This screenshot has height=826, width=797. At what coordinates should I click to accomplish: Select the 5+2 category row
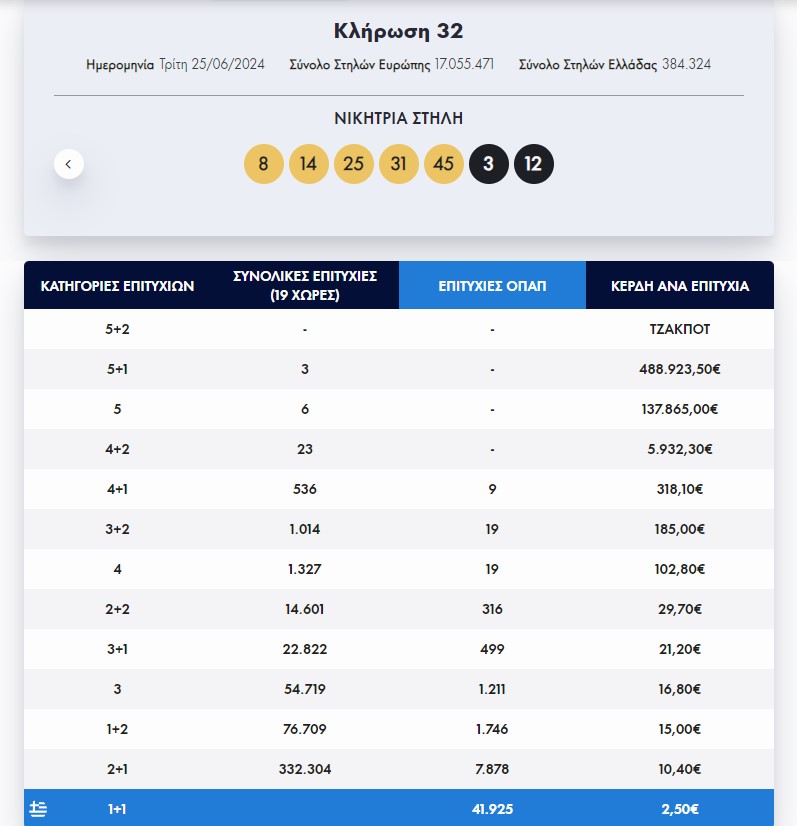[x=117, y=328]
